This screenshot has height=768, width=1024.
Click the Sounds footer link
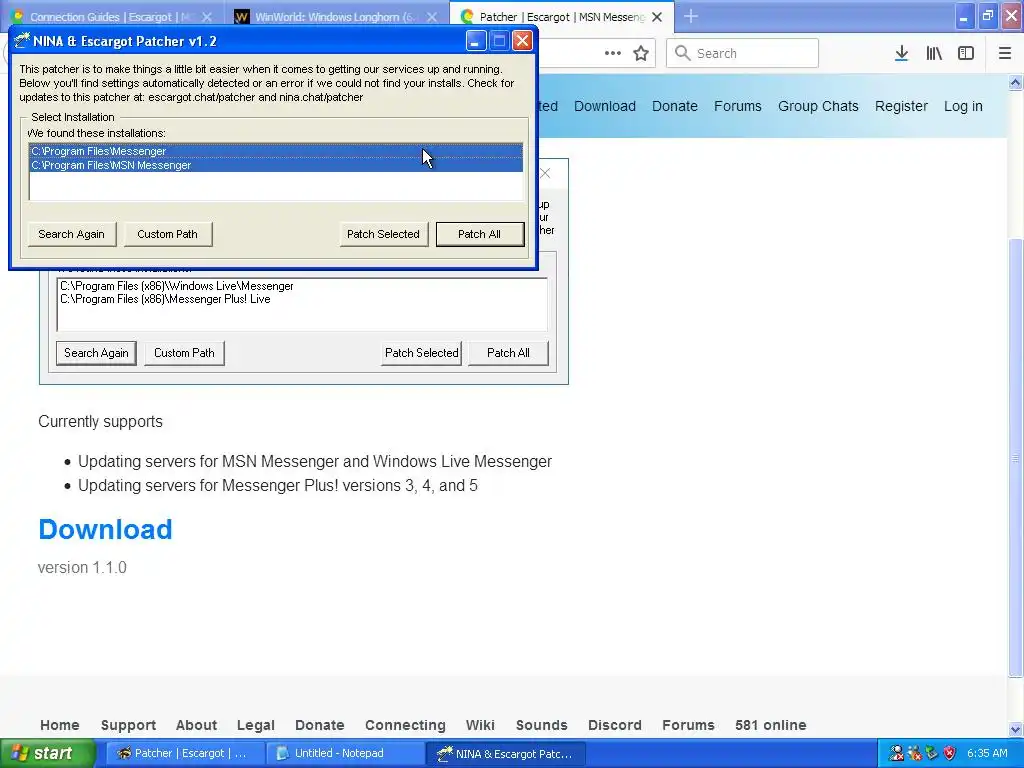(x=541, y=725)
